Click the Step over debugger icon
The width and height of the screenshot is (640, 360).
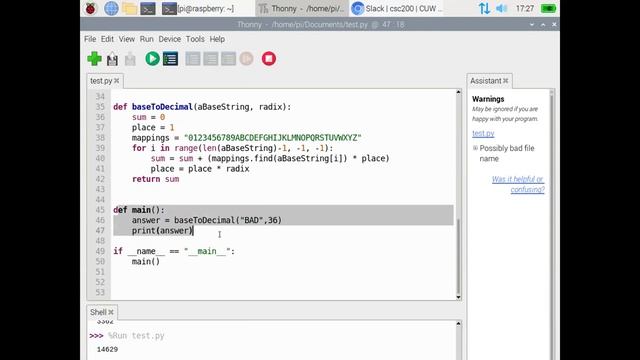(x=193, y=59)
